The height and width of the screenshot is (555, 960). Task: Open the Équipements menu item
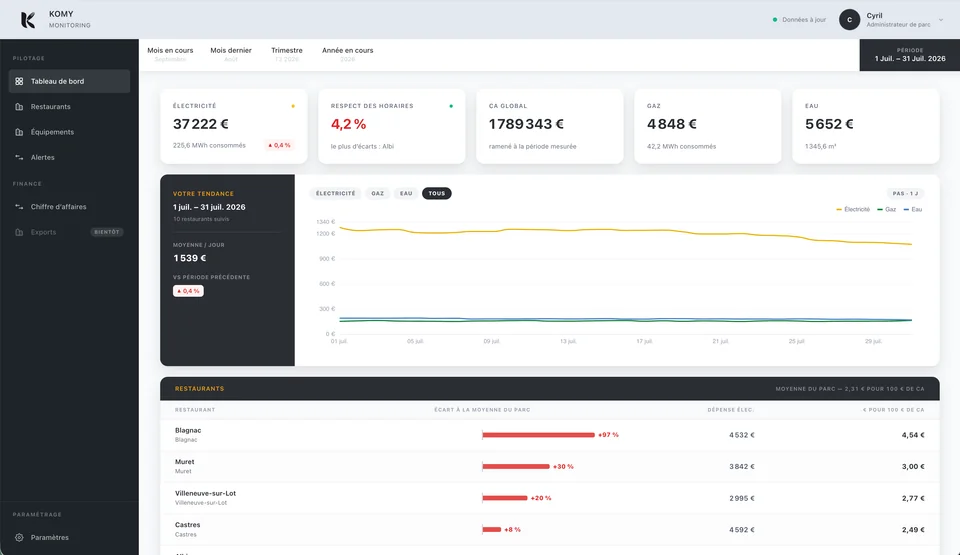(69, 132)
